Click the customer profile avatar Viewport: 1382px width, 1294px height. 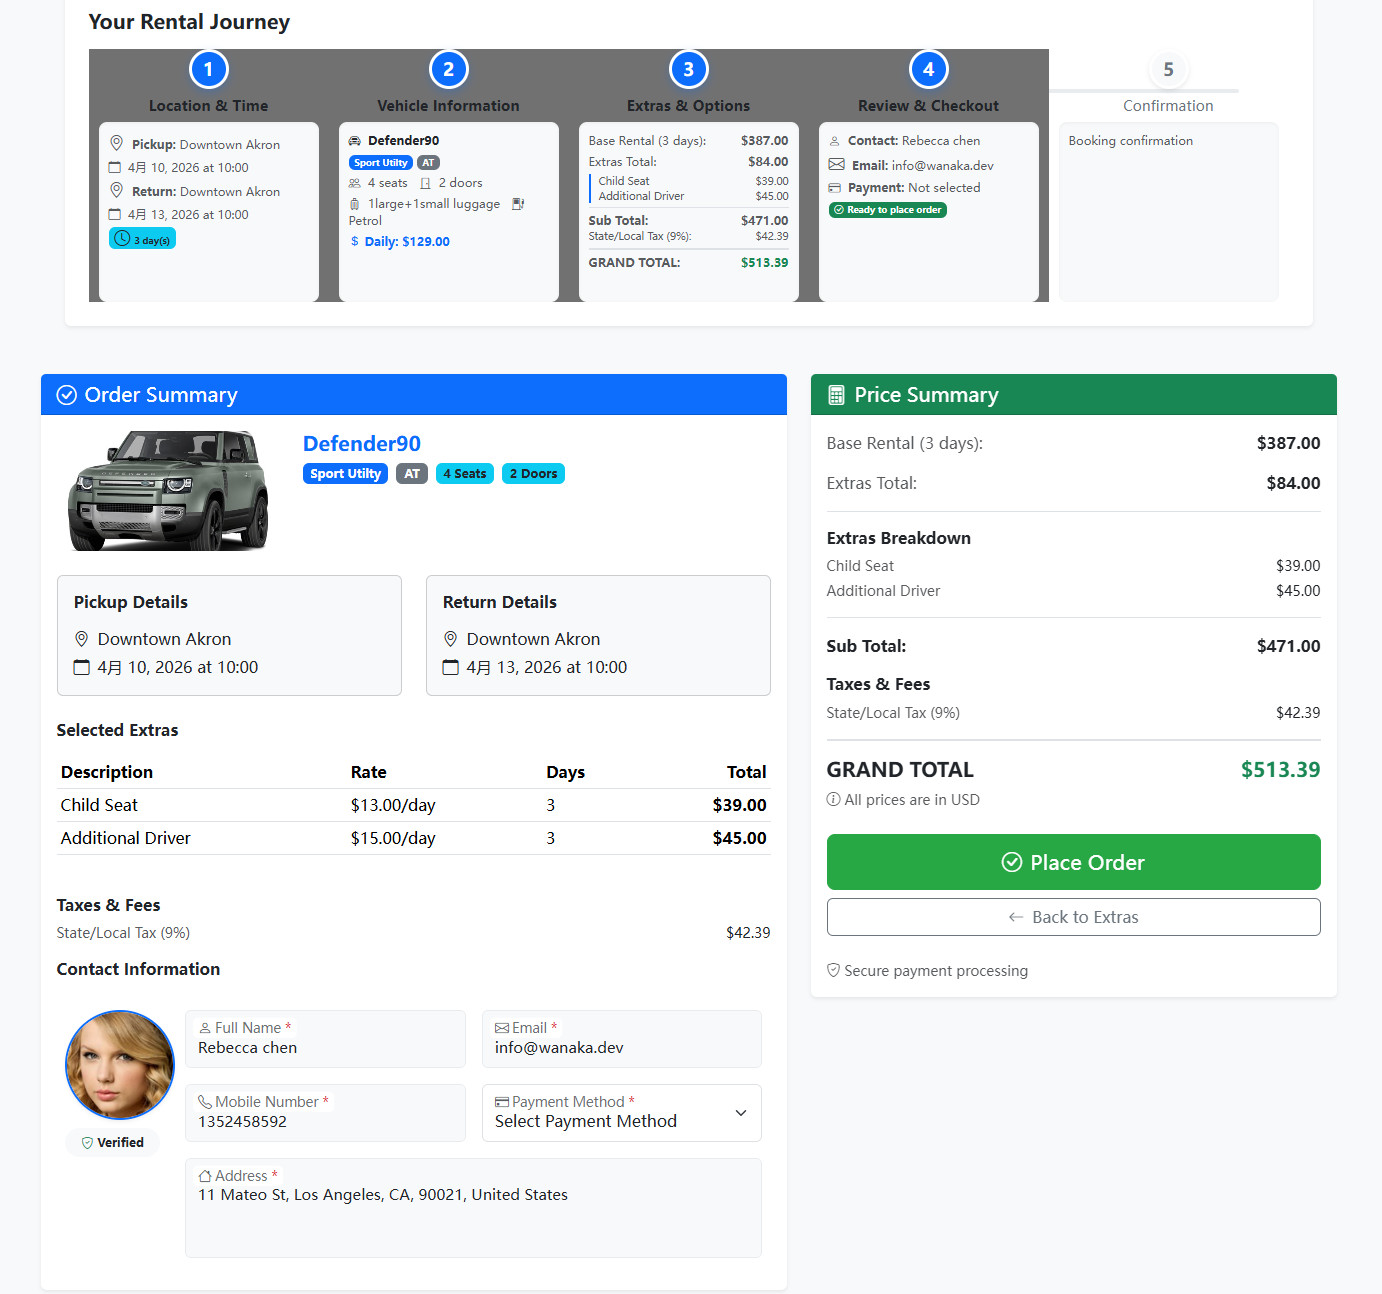[120, 1065]
